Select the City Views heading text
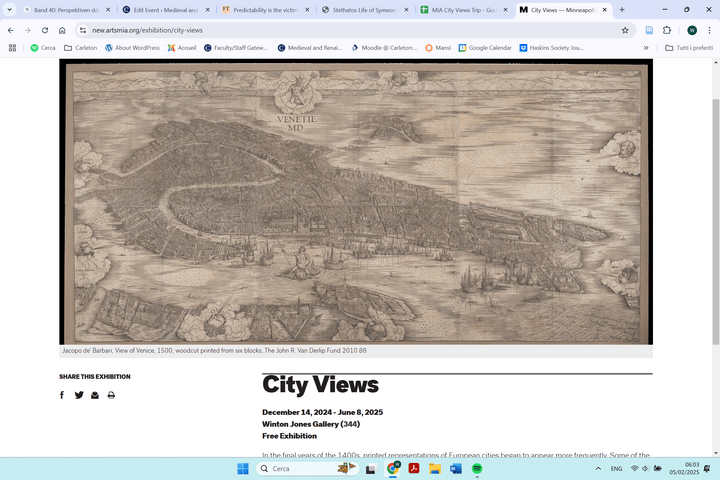The width and height of the screenshot is (720, 480). 321,385
